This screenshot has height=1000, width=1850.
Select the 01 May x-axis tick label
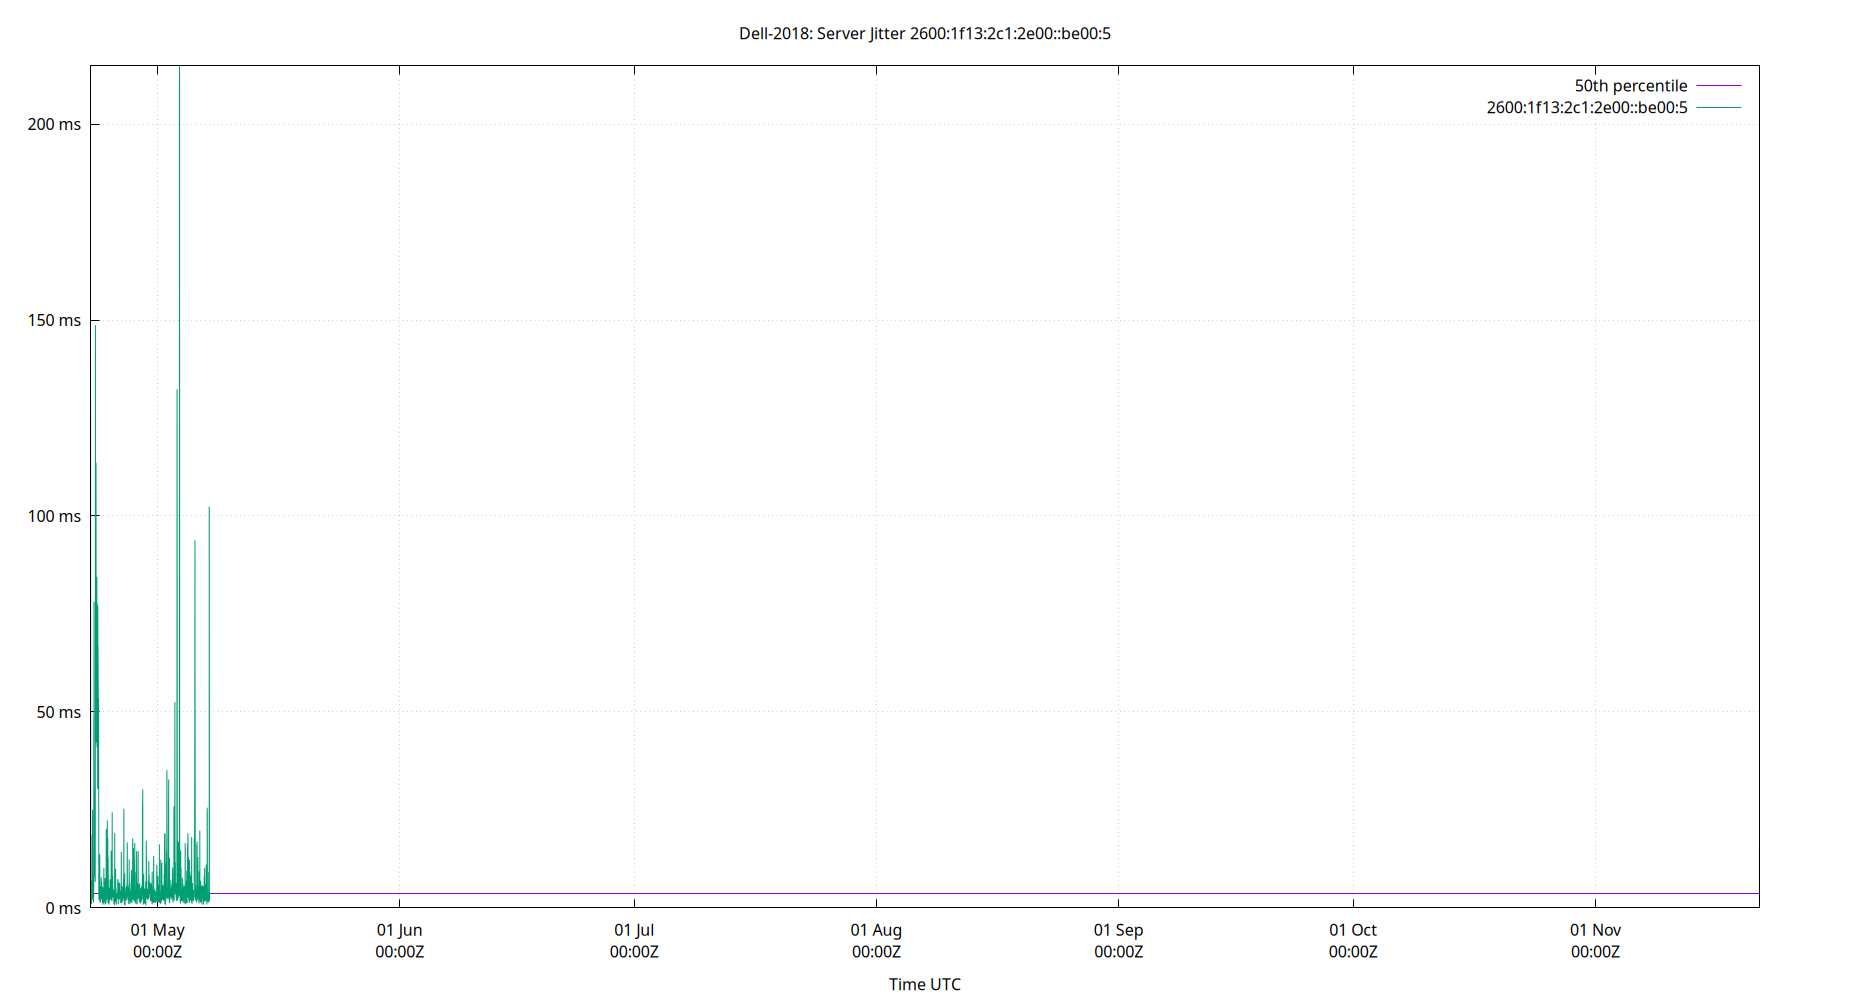[157, 930]
